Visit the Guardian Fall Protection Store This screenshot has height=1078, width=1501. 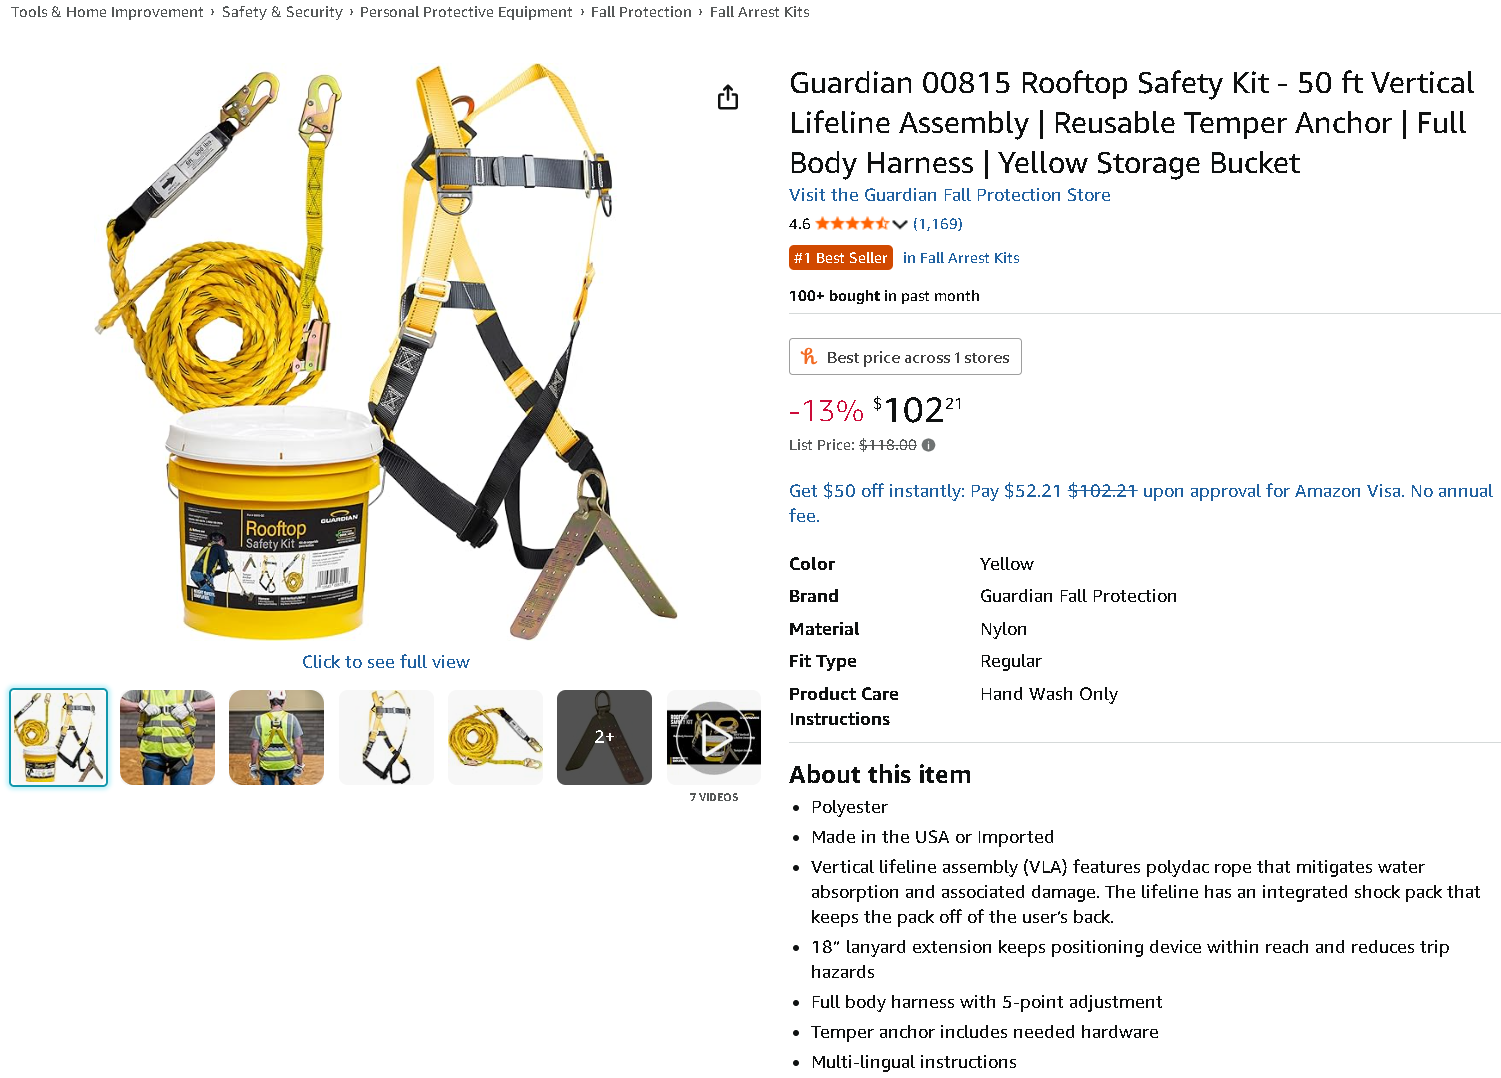coord(949,195)
